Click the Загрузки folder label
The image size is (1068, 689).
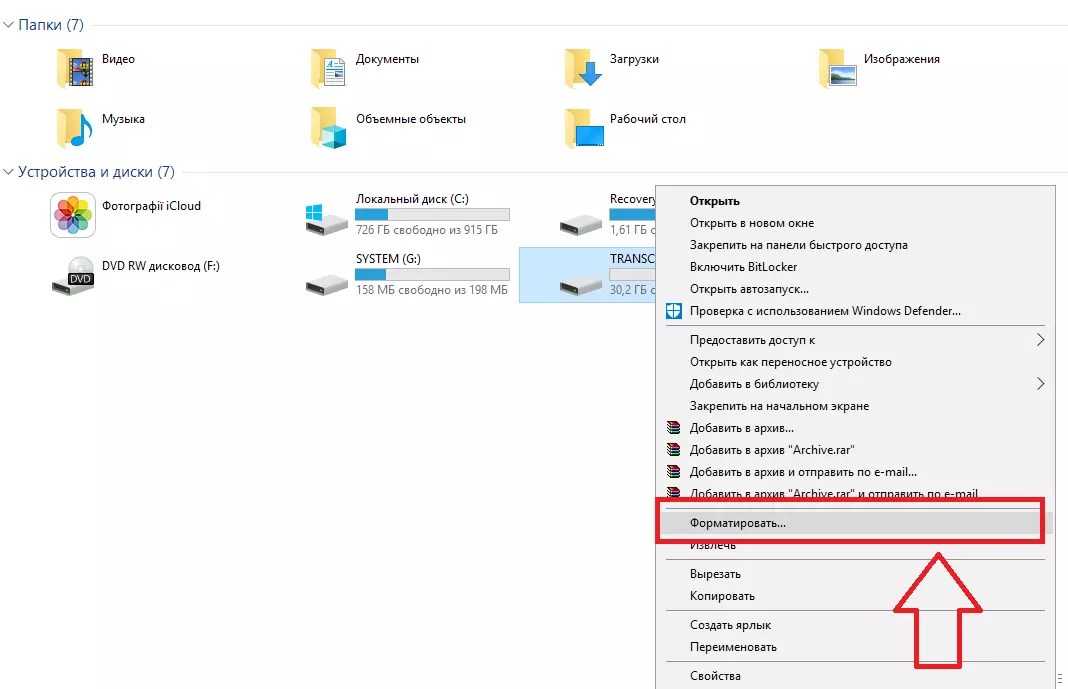click(634, 59)
